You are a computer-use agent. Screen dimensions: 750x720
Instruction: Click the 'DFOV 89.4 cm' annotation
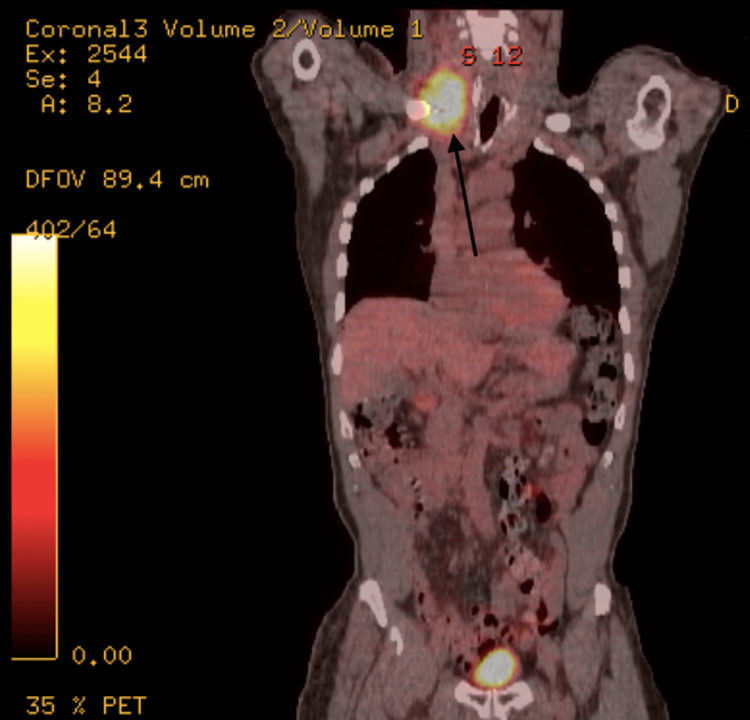tap(117, 180)
